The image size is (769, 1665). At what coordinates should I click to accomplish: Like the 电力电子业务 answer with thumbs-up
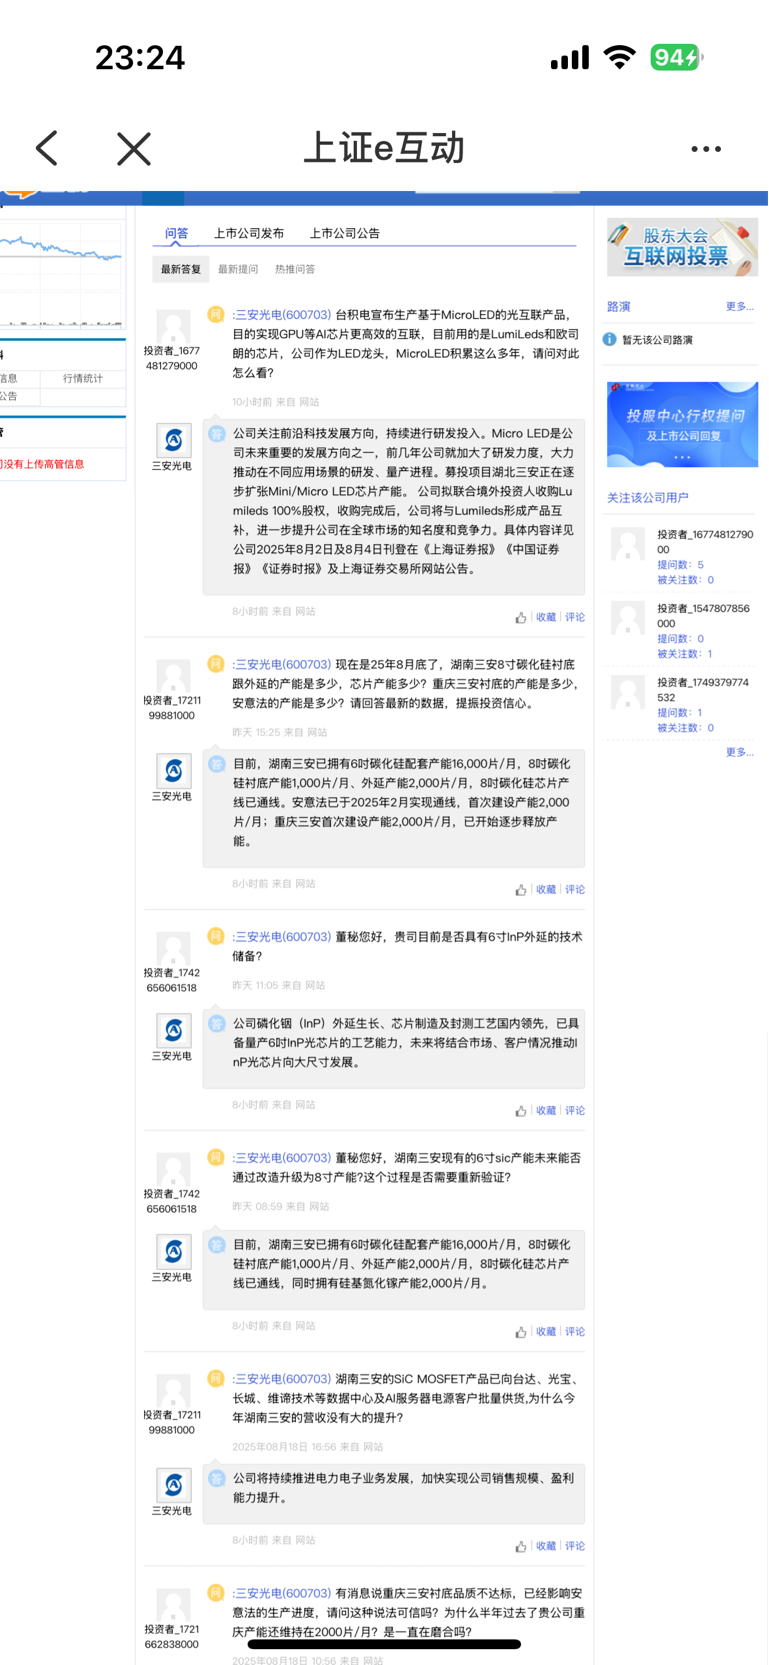521,1546
